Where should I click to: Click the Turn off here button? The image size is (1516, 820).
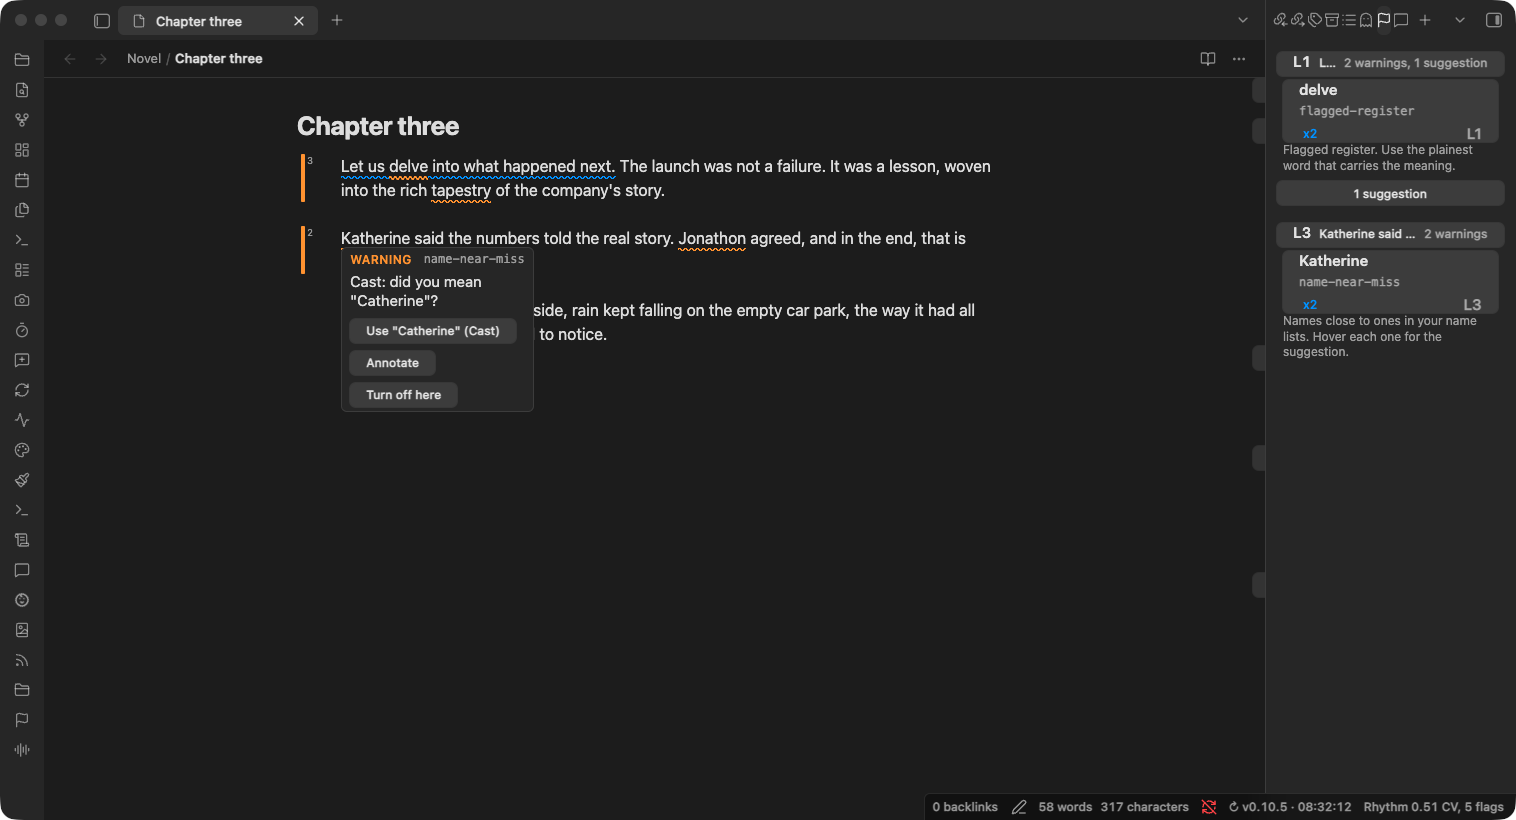[x=403, y=395]
